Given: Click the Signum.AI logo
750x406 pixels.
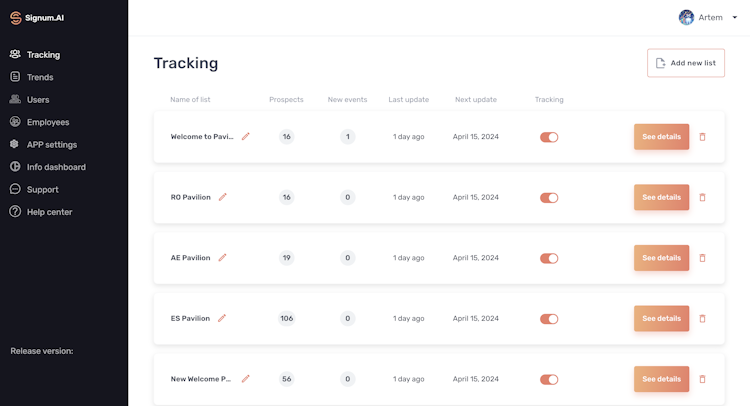Looking at the screenshot, I should (x=38, y=17).
